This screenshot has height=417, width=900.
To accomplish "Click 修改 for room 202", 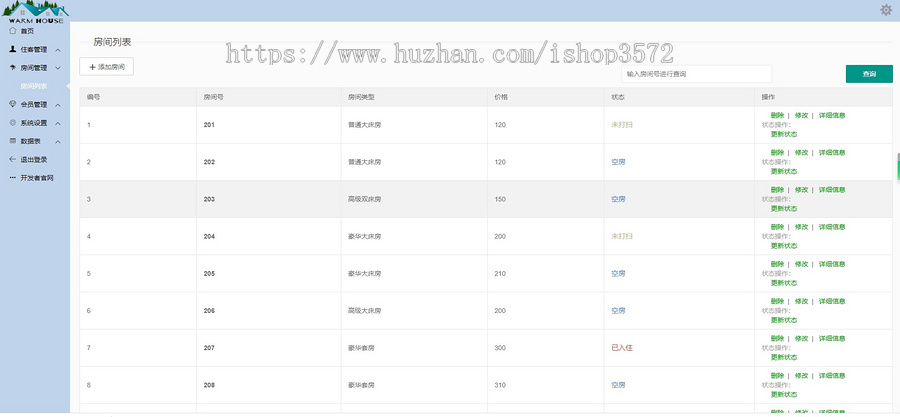I will point(801,153).
